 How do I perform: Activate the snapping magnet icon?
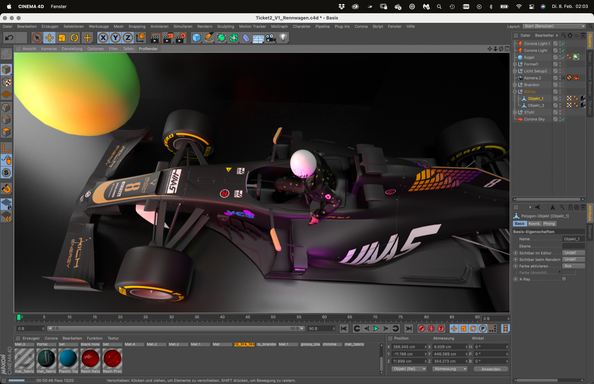[x=6, y=188]
